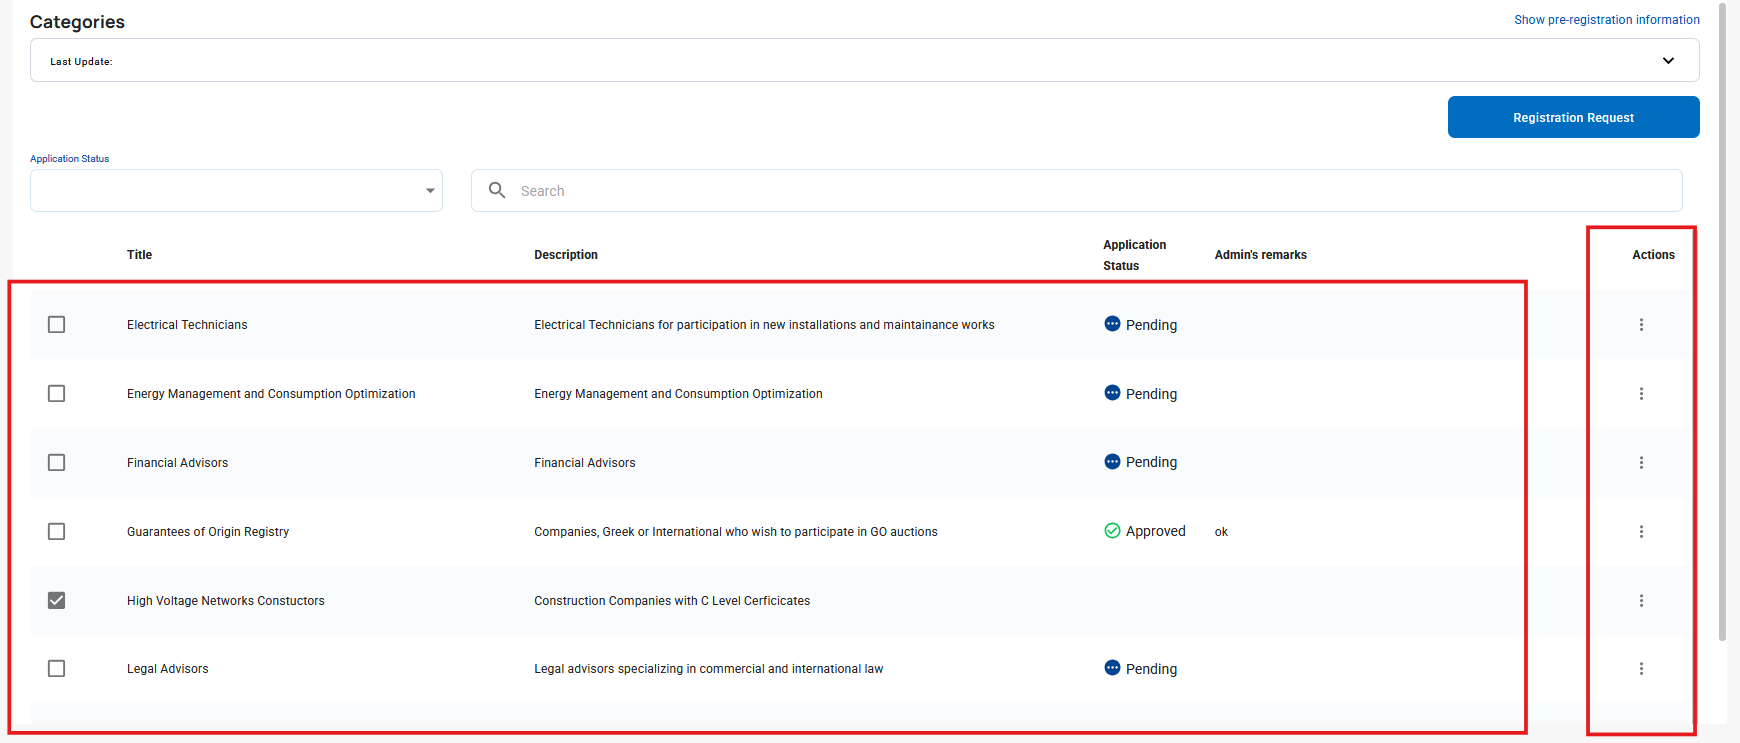Click the 'ok' admin remark

click(1221, 532)
